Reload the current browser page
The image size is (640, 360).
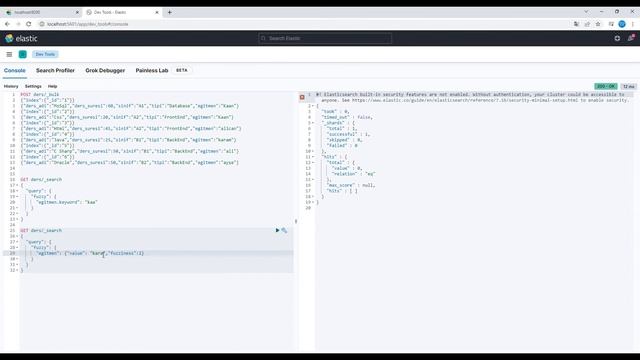point(29,24)
